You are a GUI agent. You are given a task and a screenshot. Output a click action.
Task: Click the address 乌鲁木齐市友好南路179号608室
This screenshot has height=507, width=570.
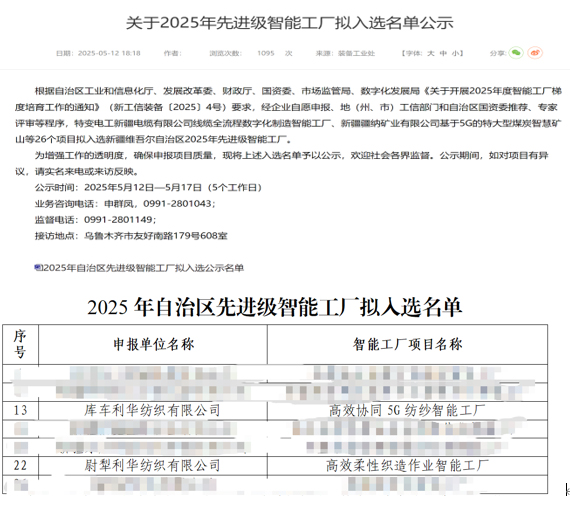156,236
